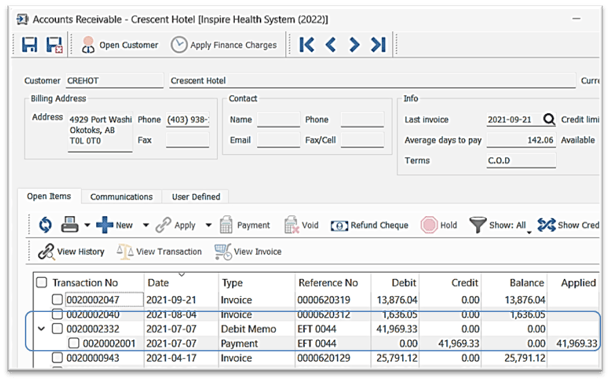Go to first record arrow
The image size is (610, 381).
click(x=307, y=44)
